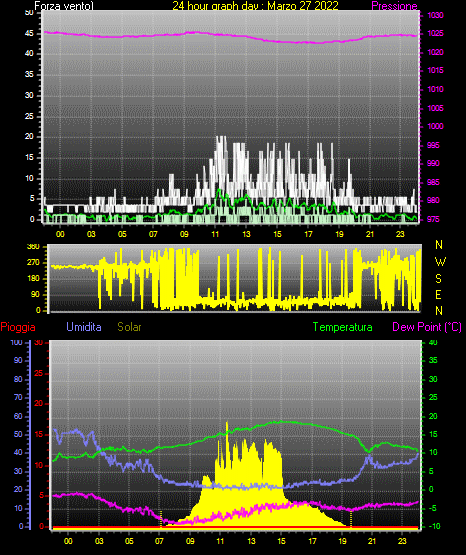Image resolution: width=466 pixels, height=555 pixels.
Task: Click the Forza vento axis title
Action: (64, 6)
